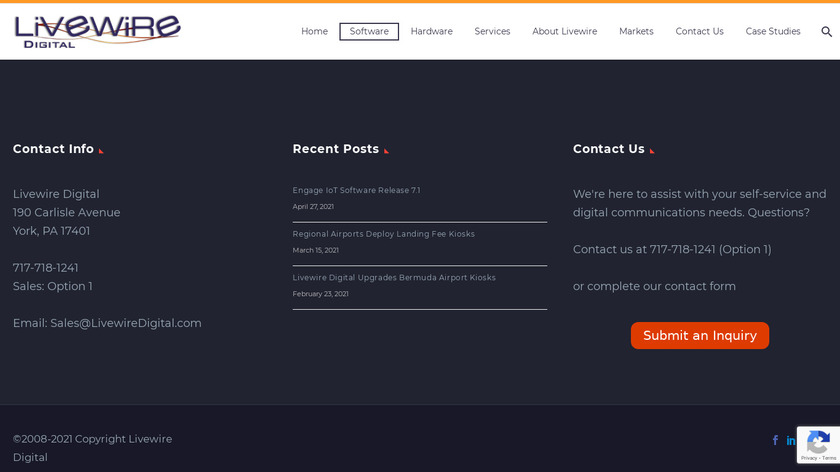840x472 pixels.
Task: Click the 'February 23, 2021' post date
Action: pos(320,294)
